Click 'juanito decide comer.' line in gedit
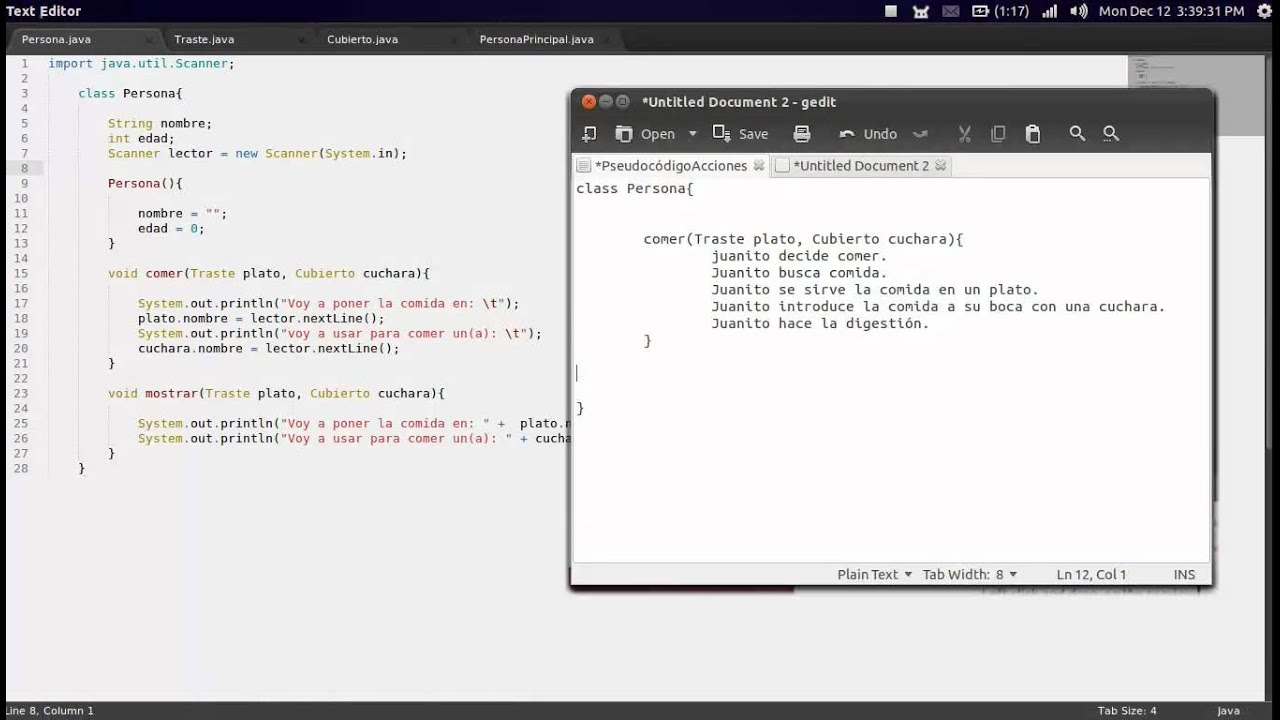 point(799,256)
